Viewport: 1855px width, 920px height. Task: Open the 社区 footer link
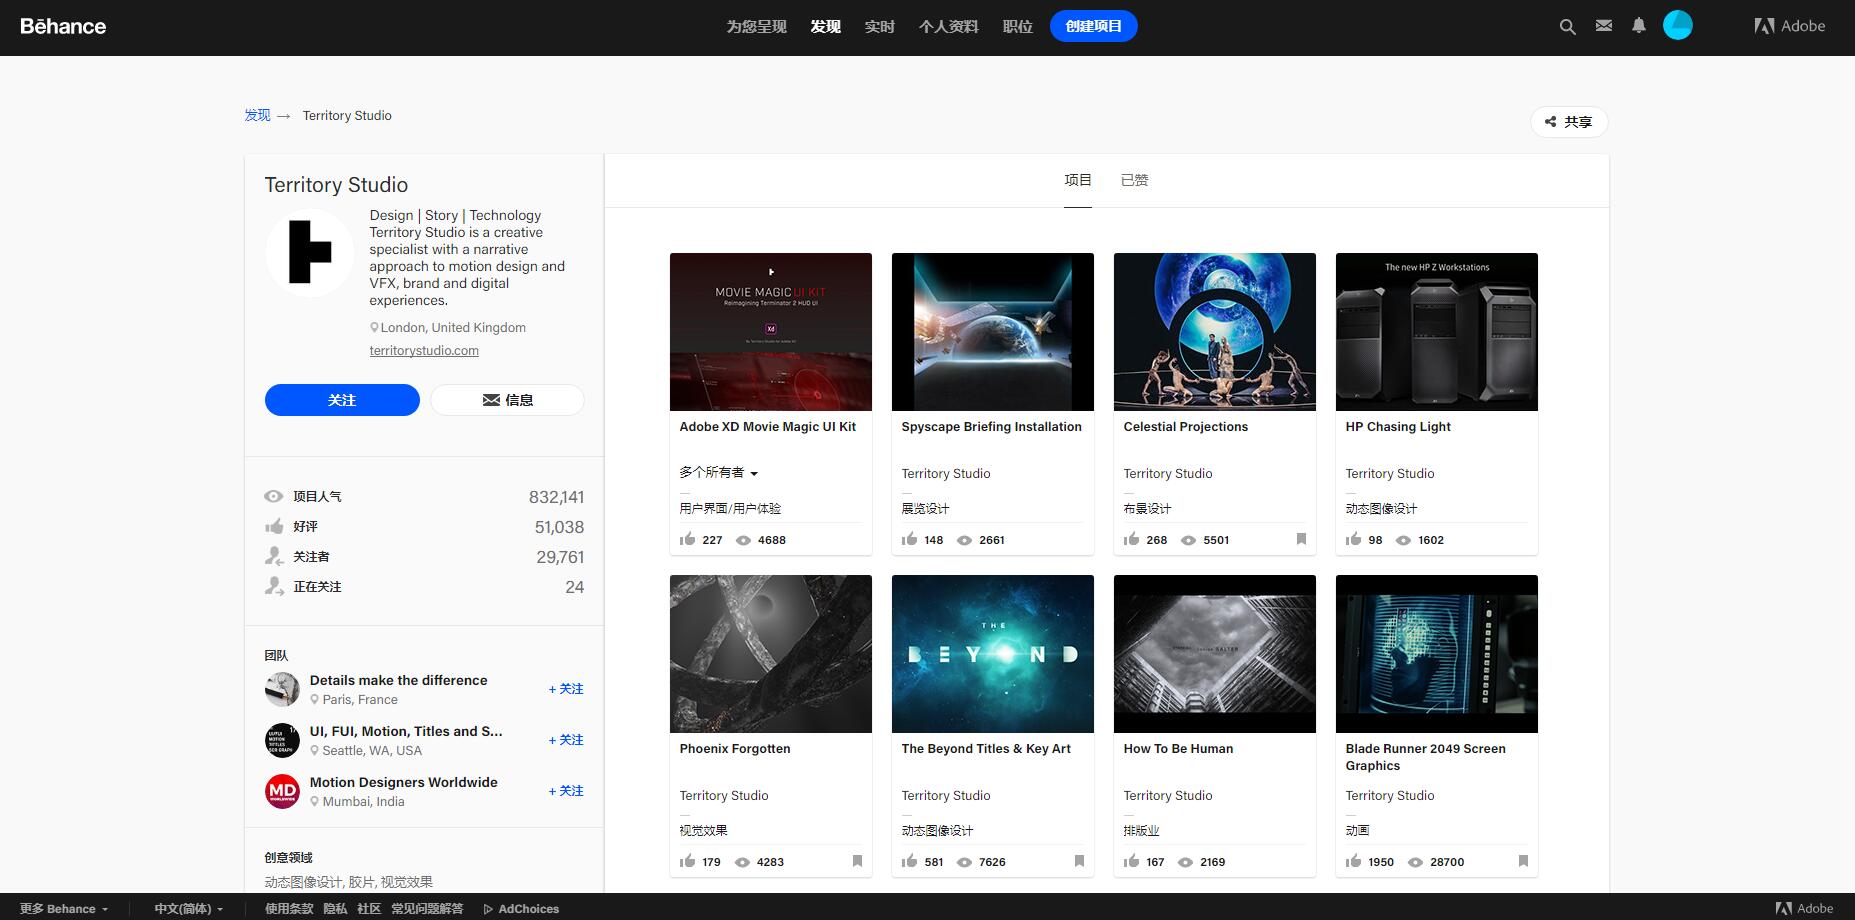[x=369, y=909]
